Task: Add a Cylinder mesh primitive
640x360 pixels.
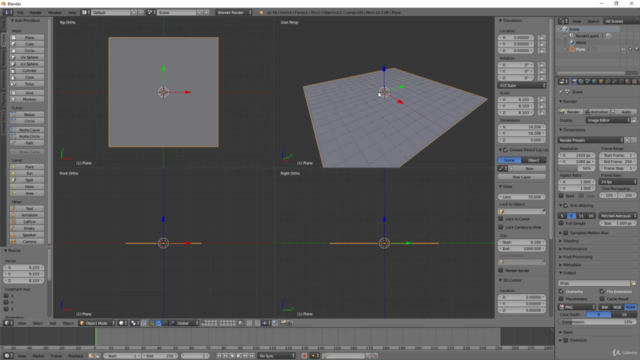Action: pyautogui.click(x=27, y=71)
